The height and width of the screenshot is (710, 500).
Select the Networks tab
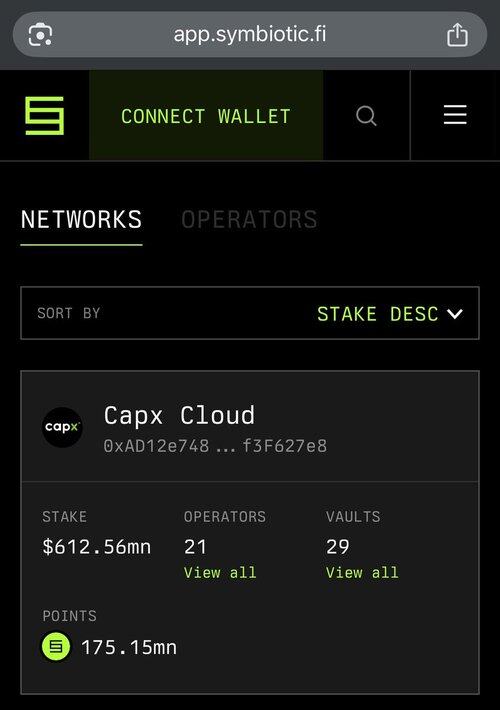click(82, 220)
